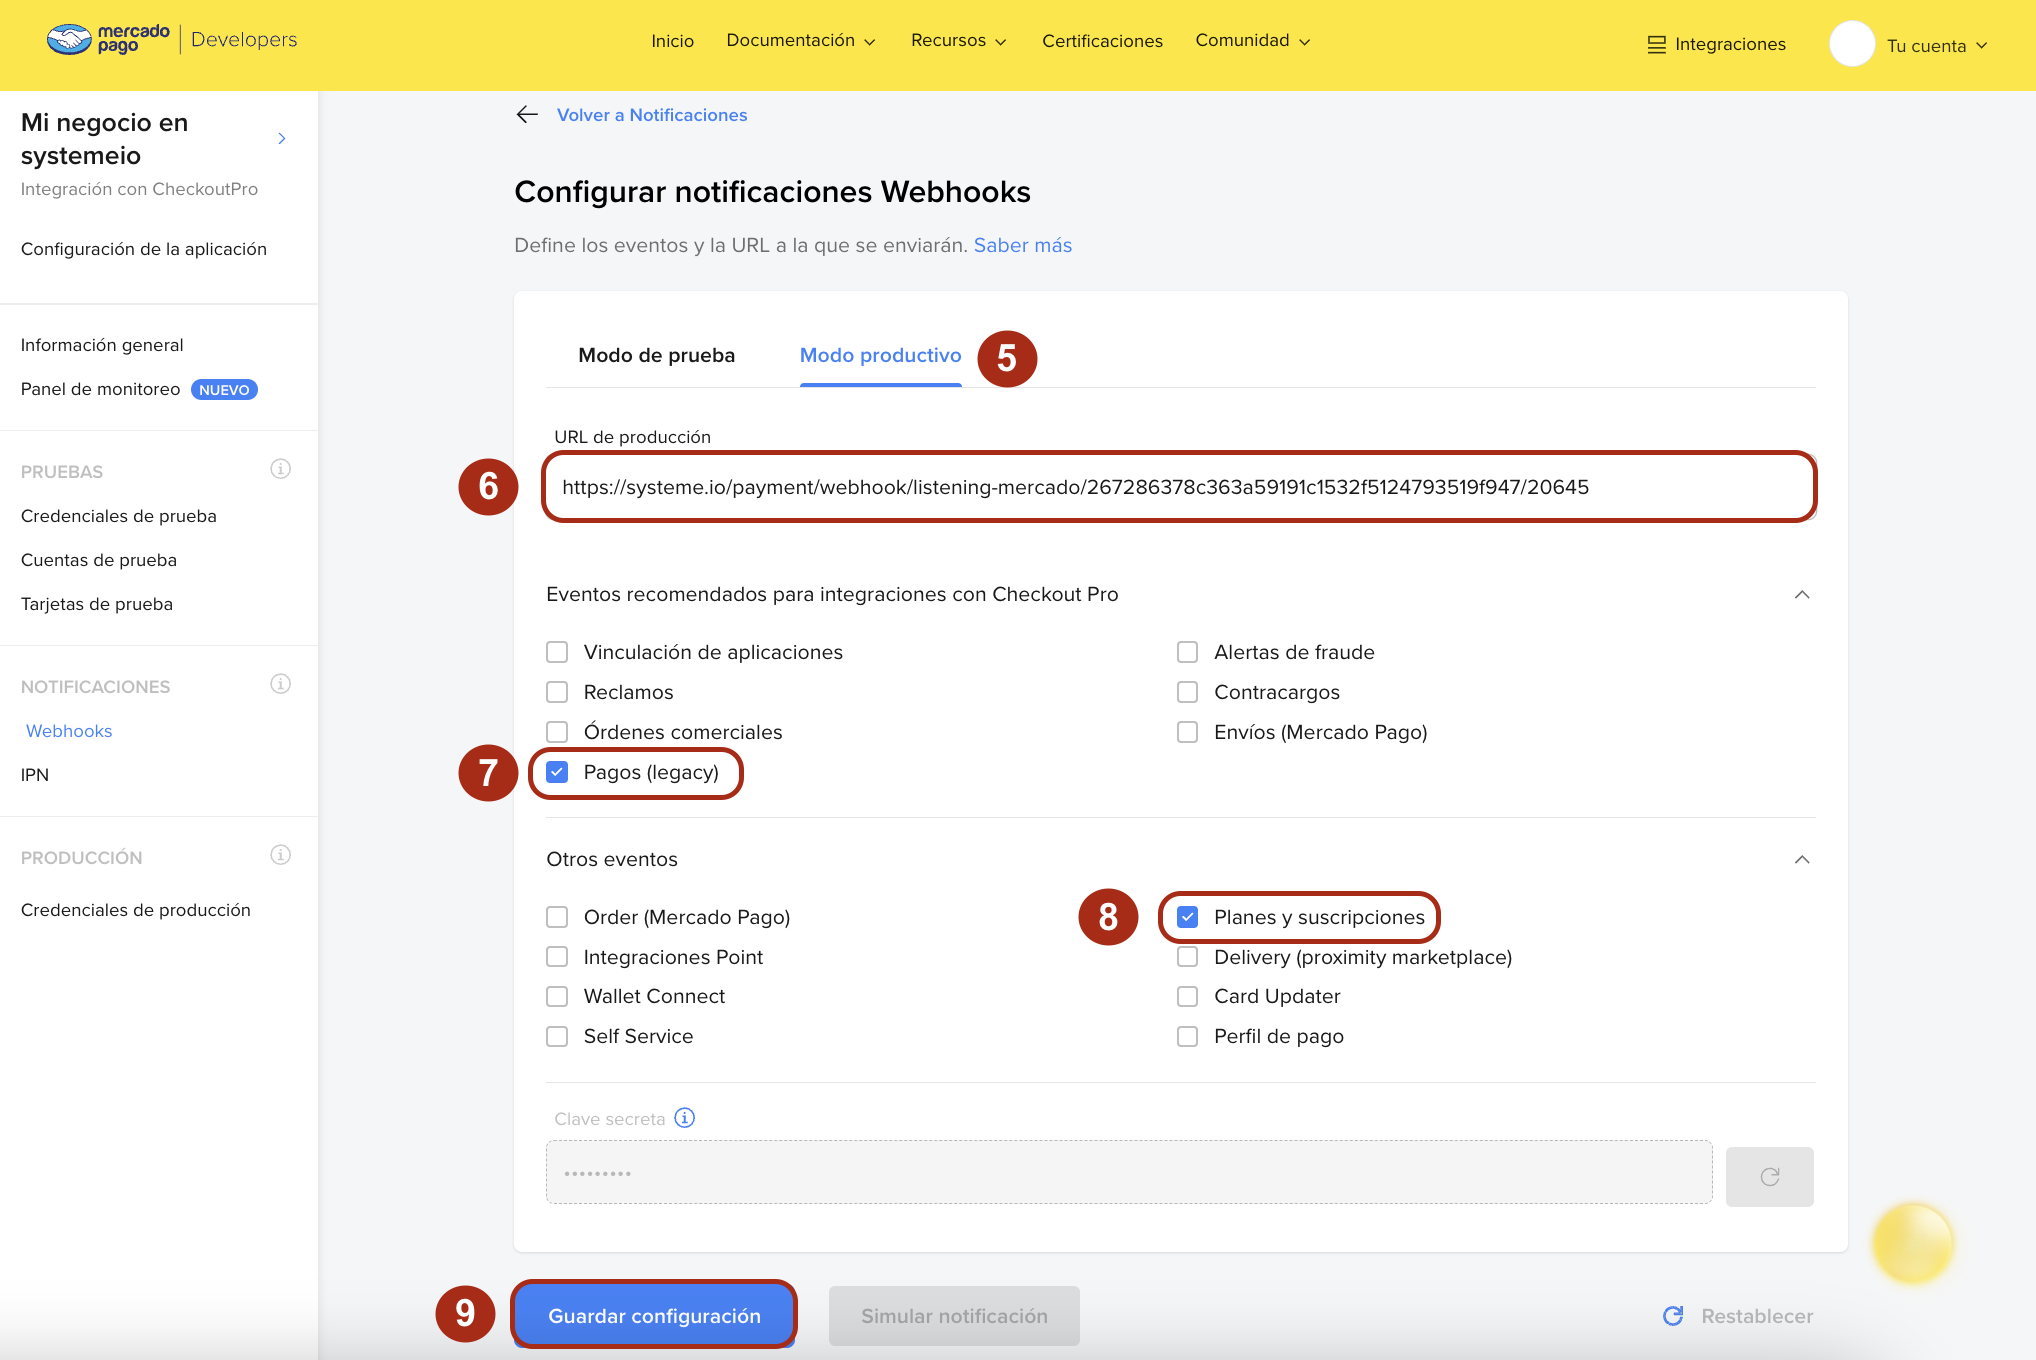Click the Simular notificación button
2036x1360 pixels.
pos(954,1316)
